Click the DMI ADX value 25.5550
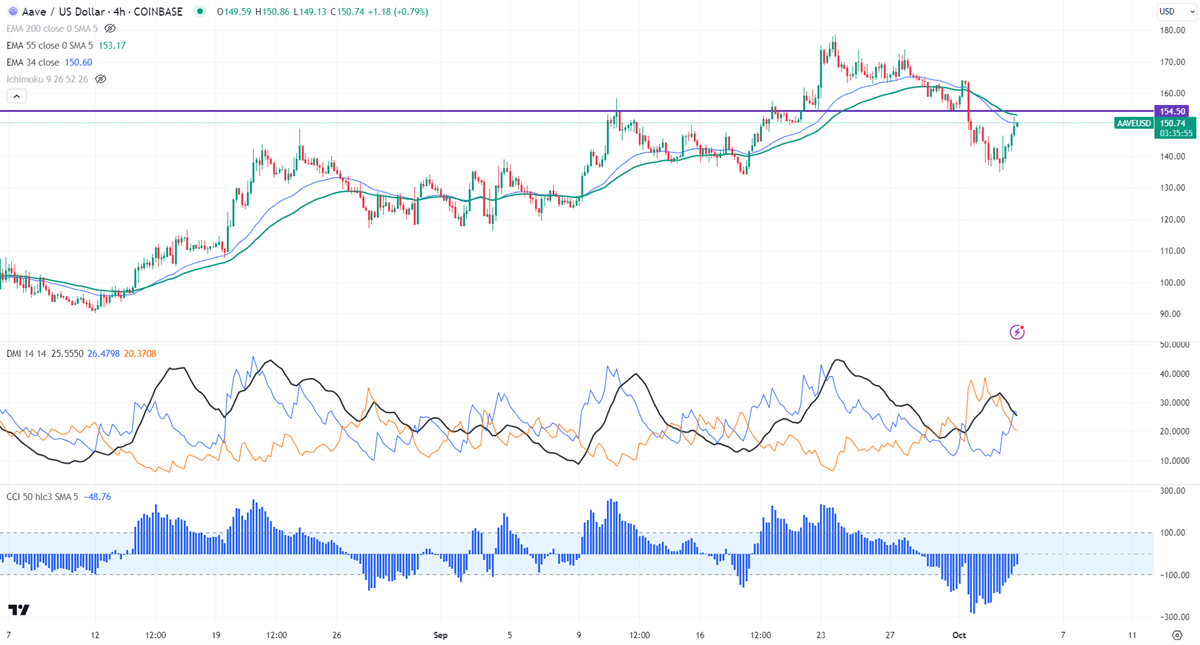The width and height of the screenshot is (1200, 645). [x=65, y=353]
